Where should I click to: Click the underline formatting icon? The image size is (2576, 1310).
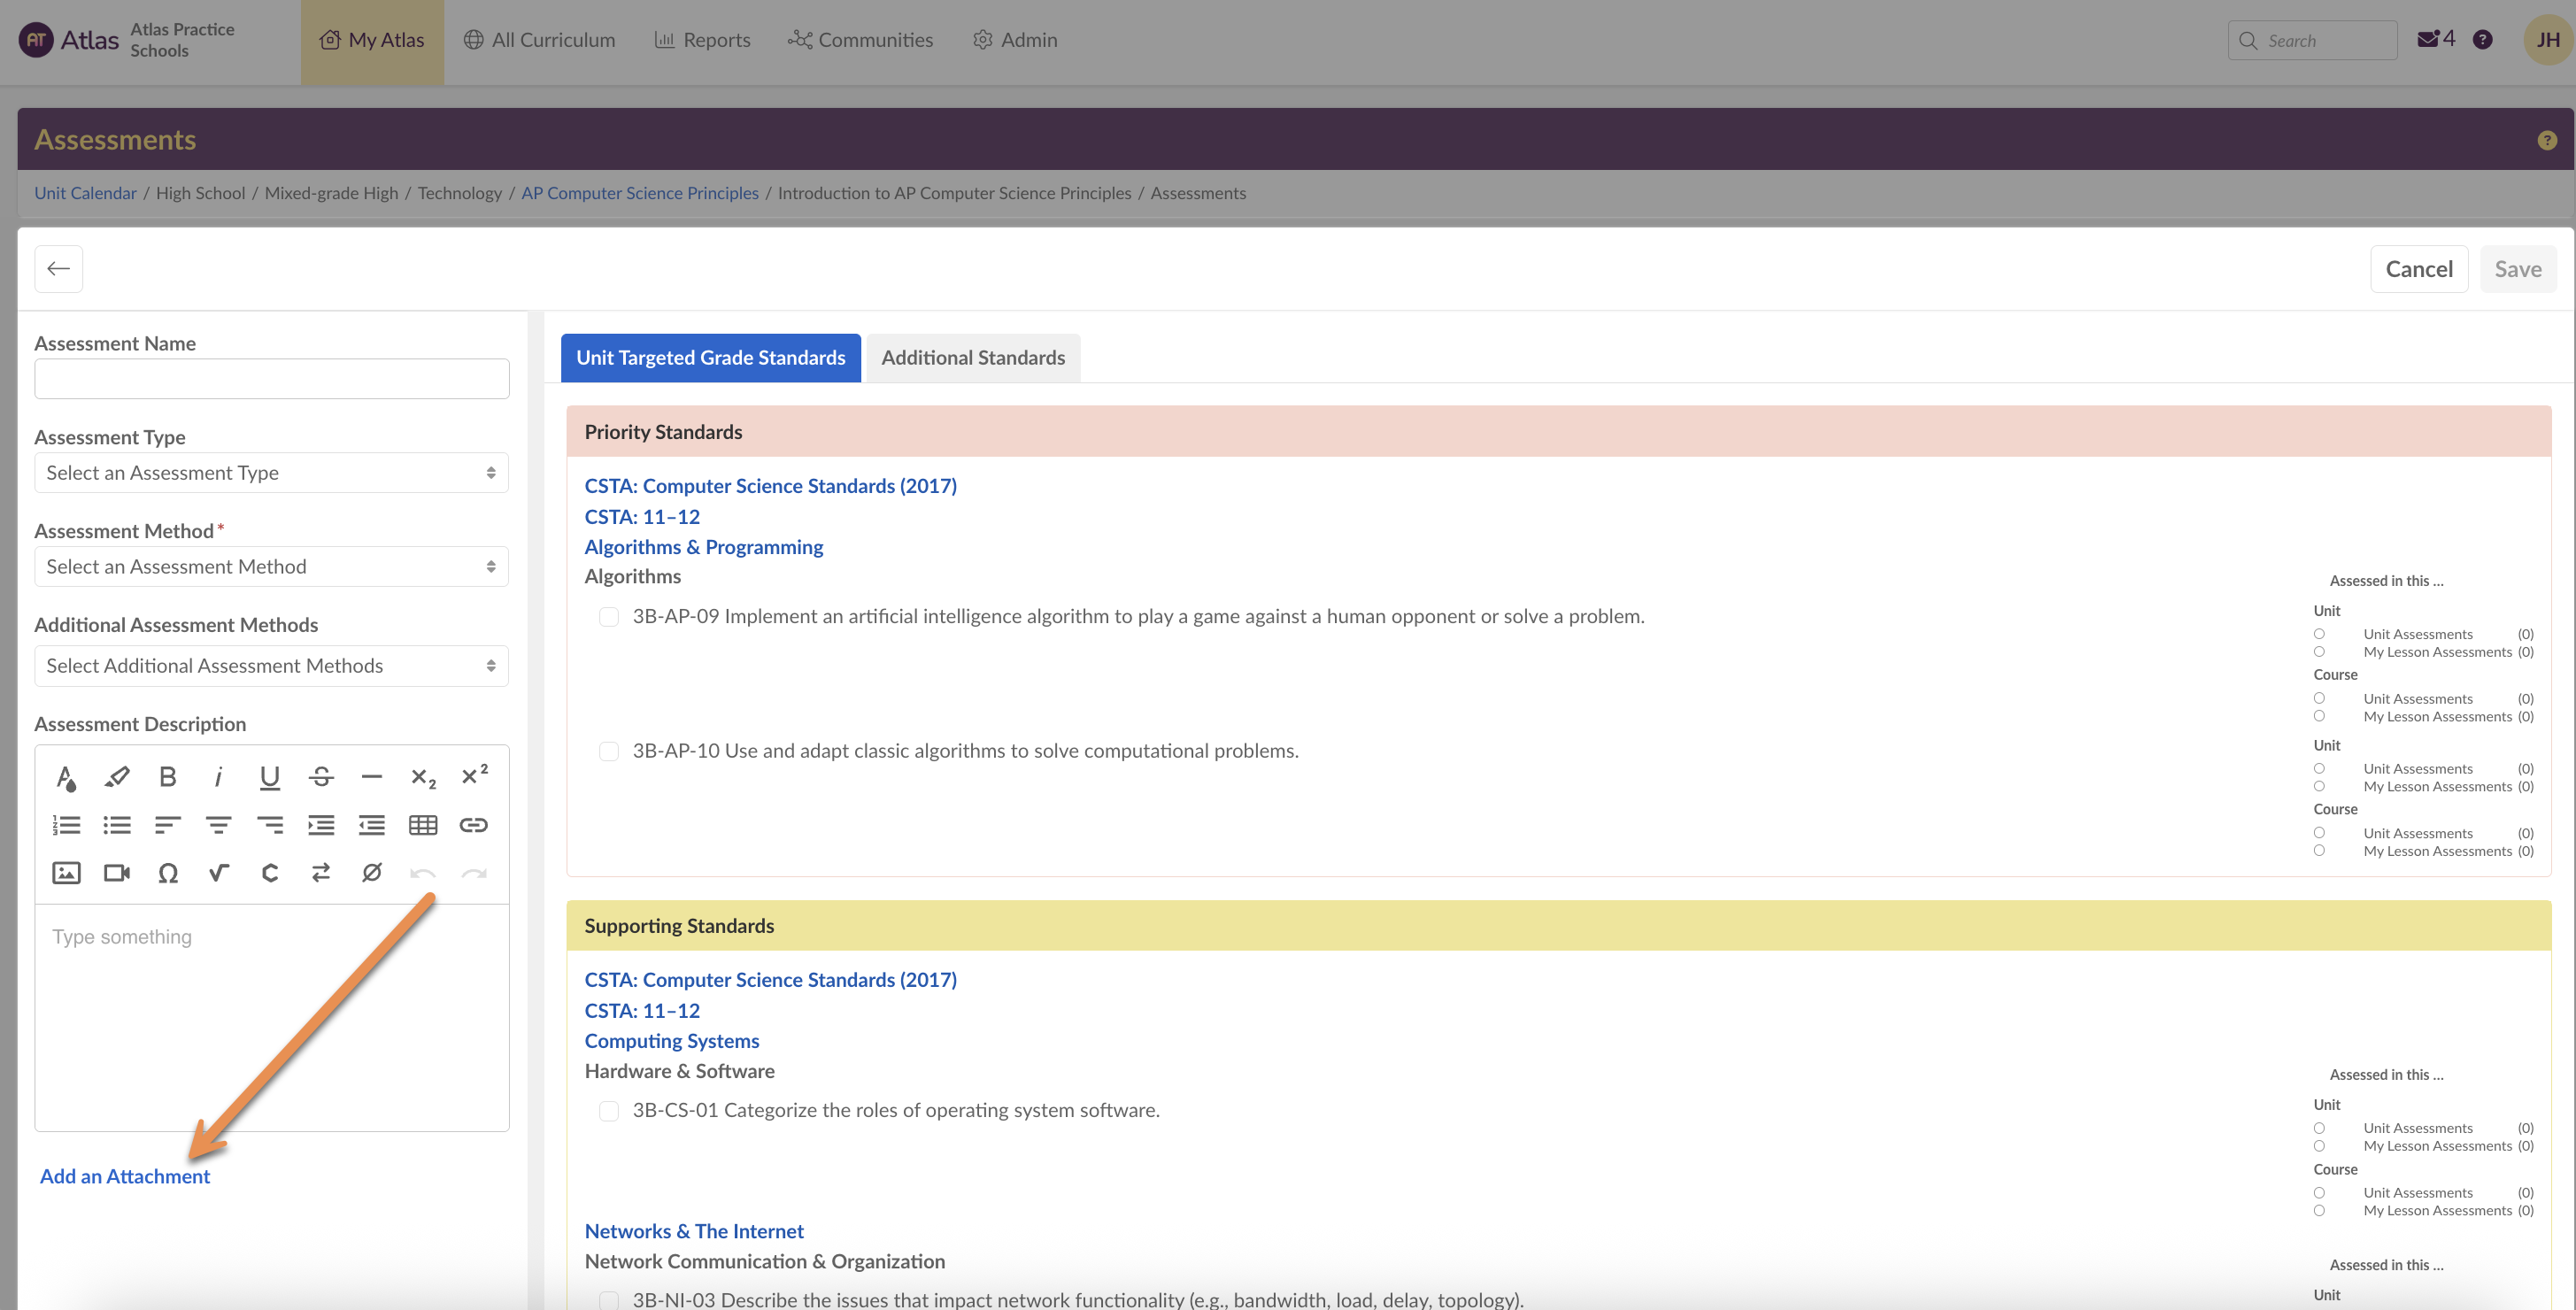pos(269,777)
